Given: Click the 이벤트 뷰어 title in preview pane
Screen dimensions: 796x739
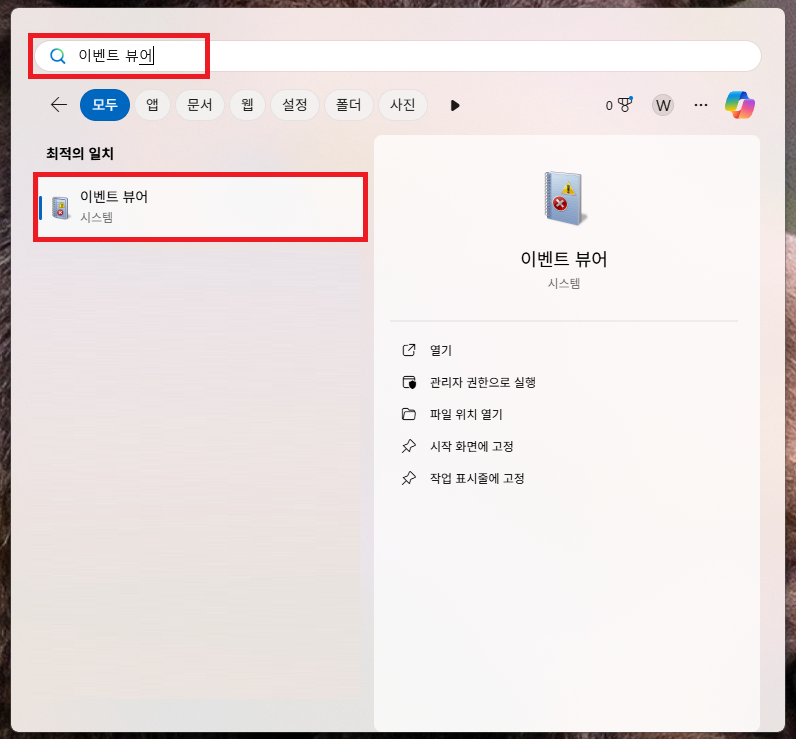Looking at the screenshot, I should click(x=563, y=259).
